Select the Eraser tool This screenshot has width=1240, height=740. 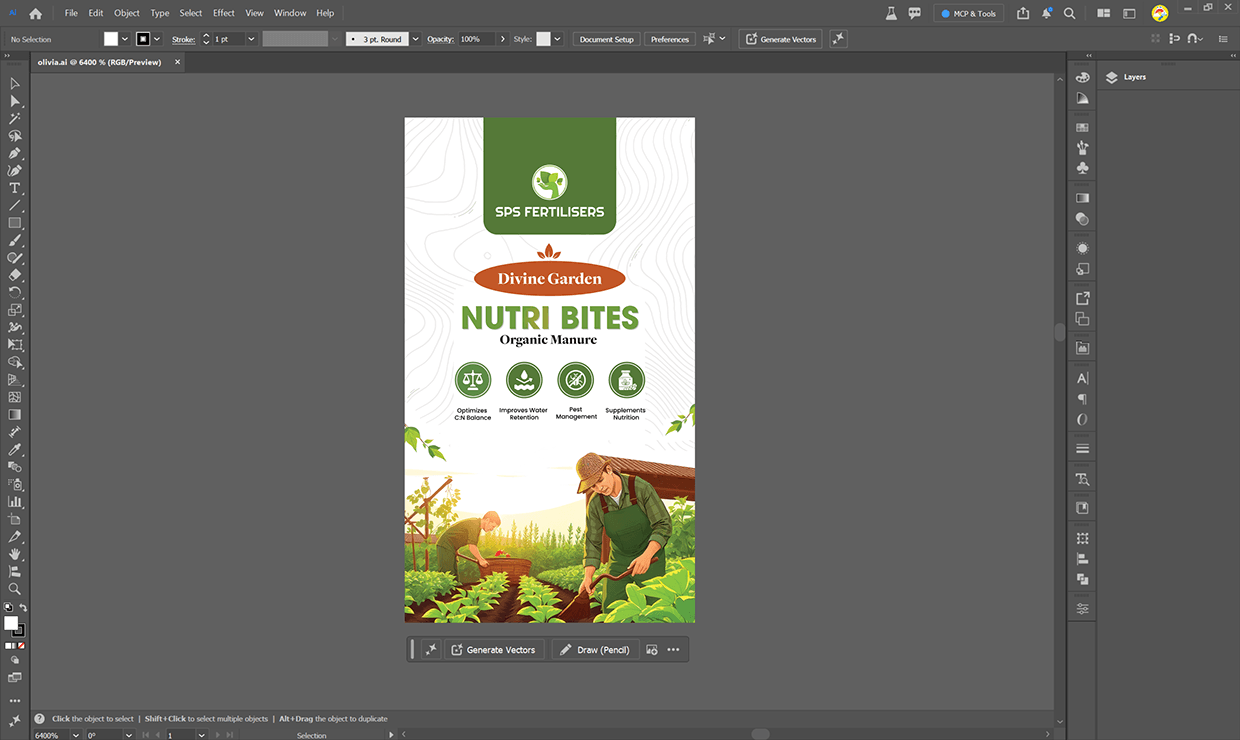coord(15,275)
